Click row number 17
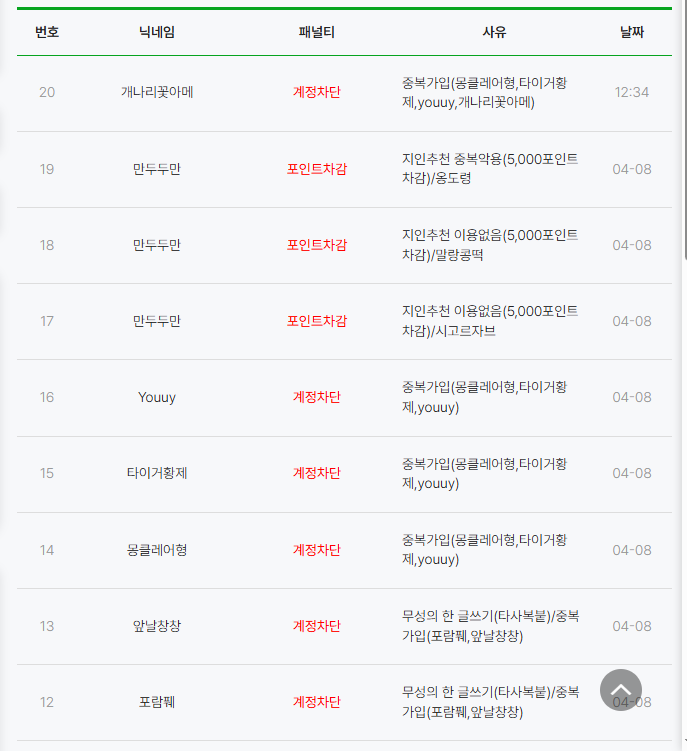This screenshot has height=751, width=687. point(47,321)
